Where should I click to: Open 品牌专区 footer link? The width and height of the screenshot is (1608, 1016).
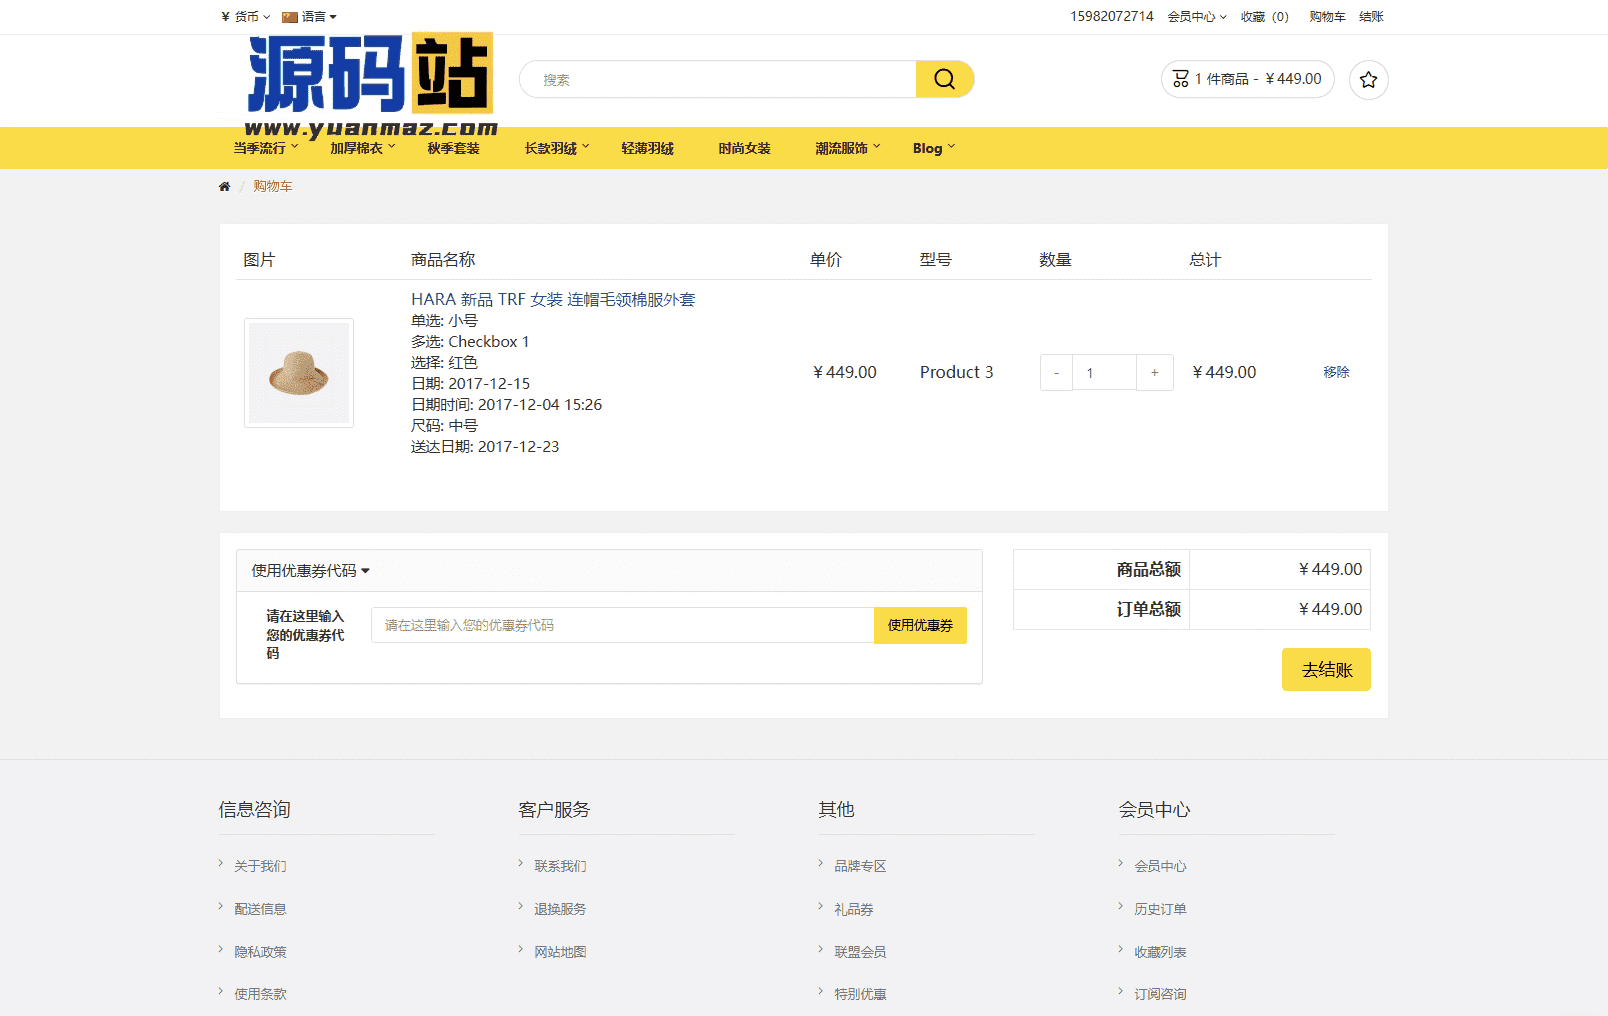[x=860, y=866]
